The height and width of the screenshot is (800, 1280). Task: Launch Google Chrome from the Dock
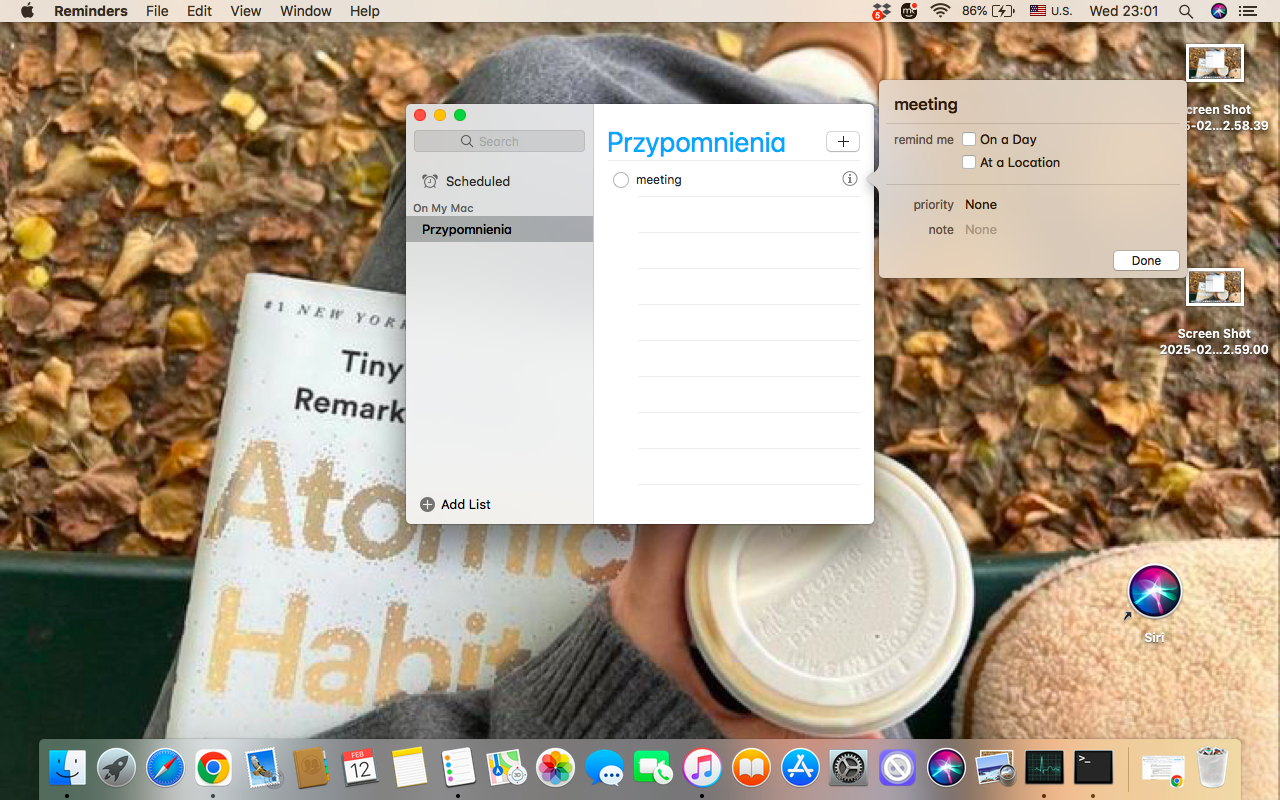point(212,768)
